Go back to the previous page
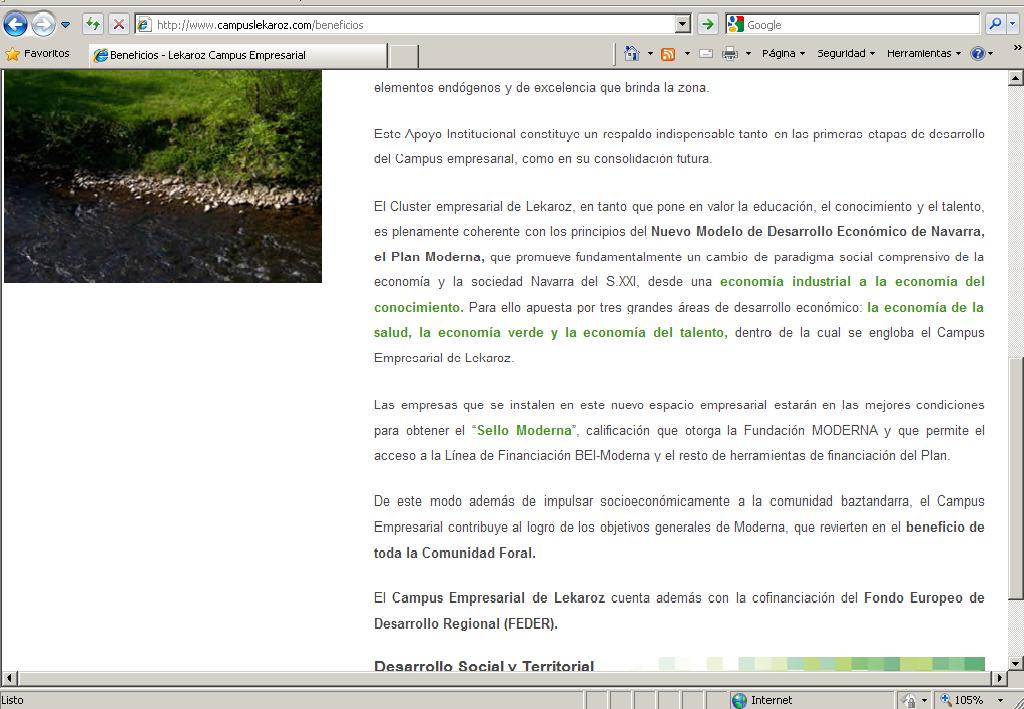1024x709 pixels. point(16,25)
